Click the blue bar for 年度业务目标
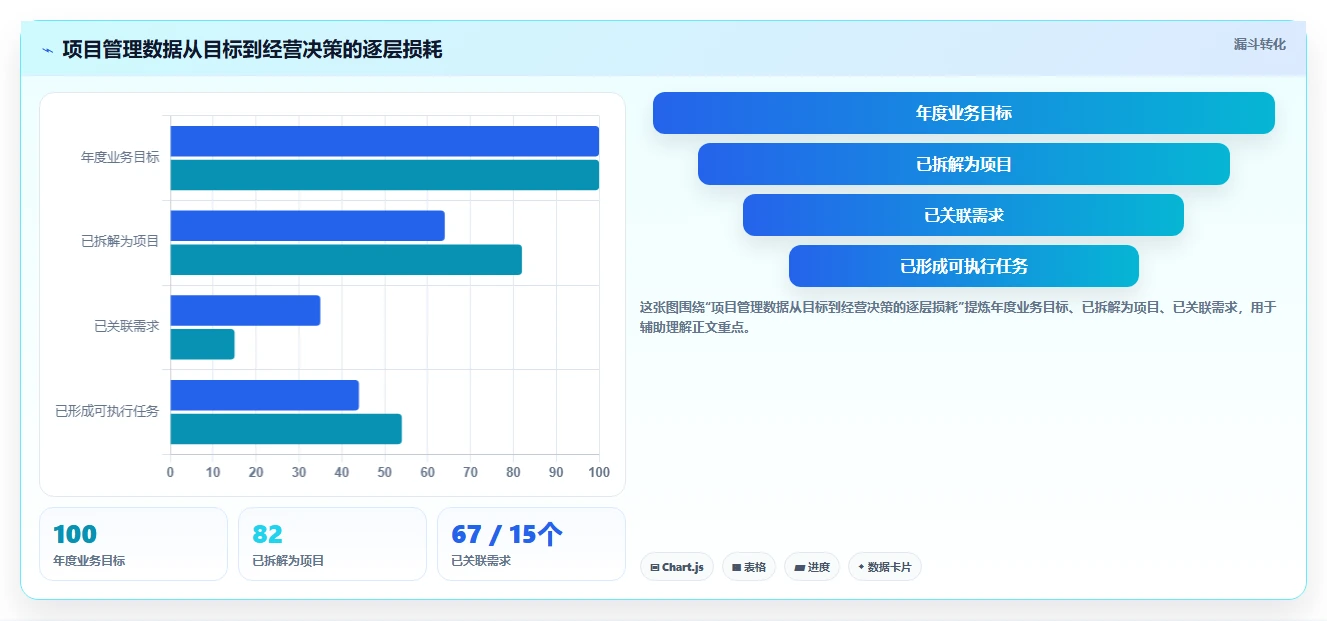Screen dimensions: 1327x621 click(x=385, y=141)
